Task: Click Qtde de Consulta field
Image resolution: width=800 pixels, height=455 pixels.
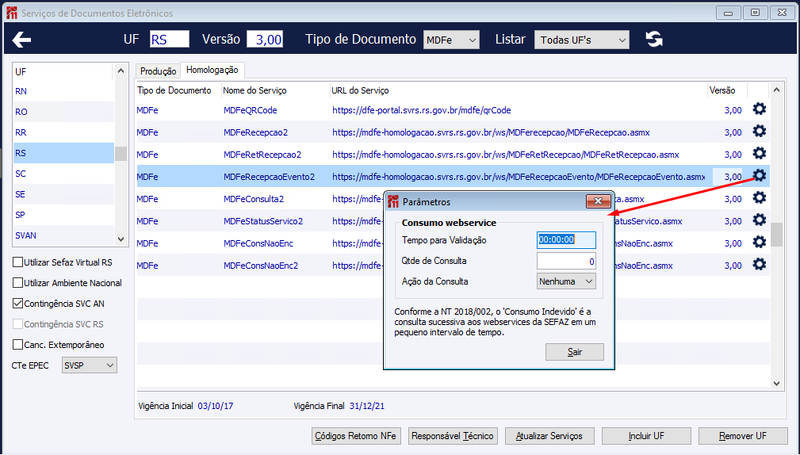Action: tap(566, 261)
